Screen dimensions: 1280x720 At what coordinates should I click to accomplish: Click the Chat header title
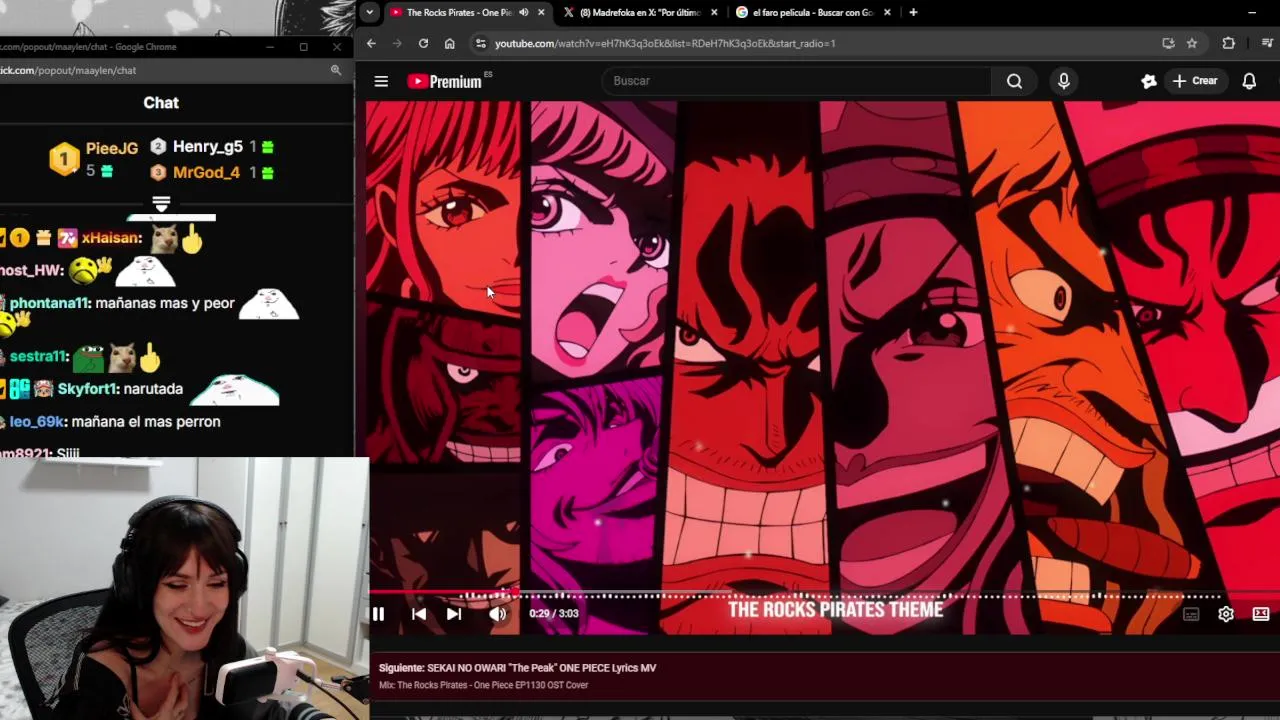(x=161, y=103)
